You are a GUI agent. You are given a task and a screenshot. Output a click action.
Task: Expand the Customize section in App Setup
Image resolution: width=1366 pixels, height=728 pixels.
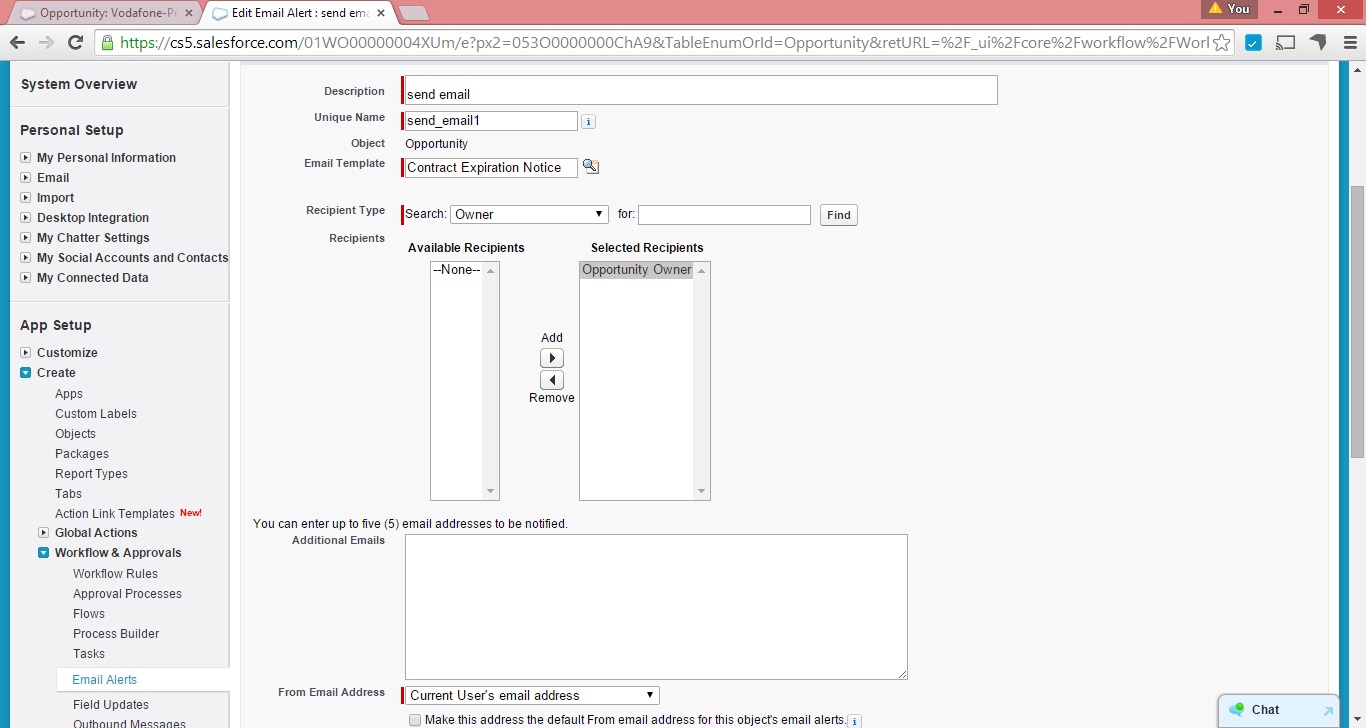point(26,353)
